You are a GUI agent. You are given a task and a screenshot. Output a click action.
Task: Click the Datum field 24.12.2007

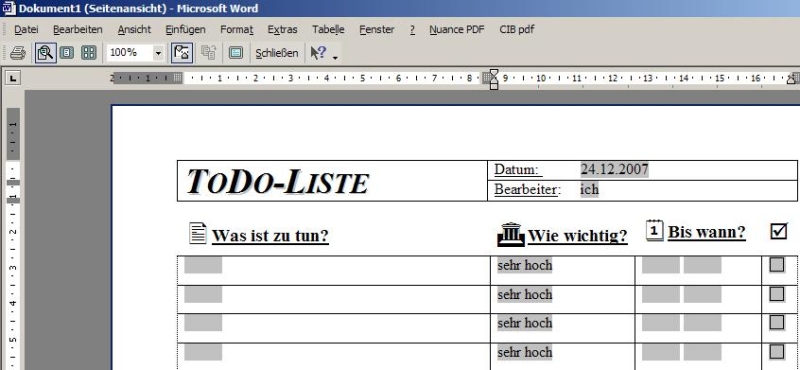point(614,169)
